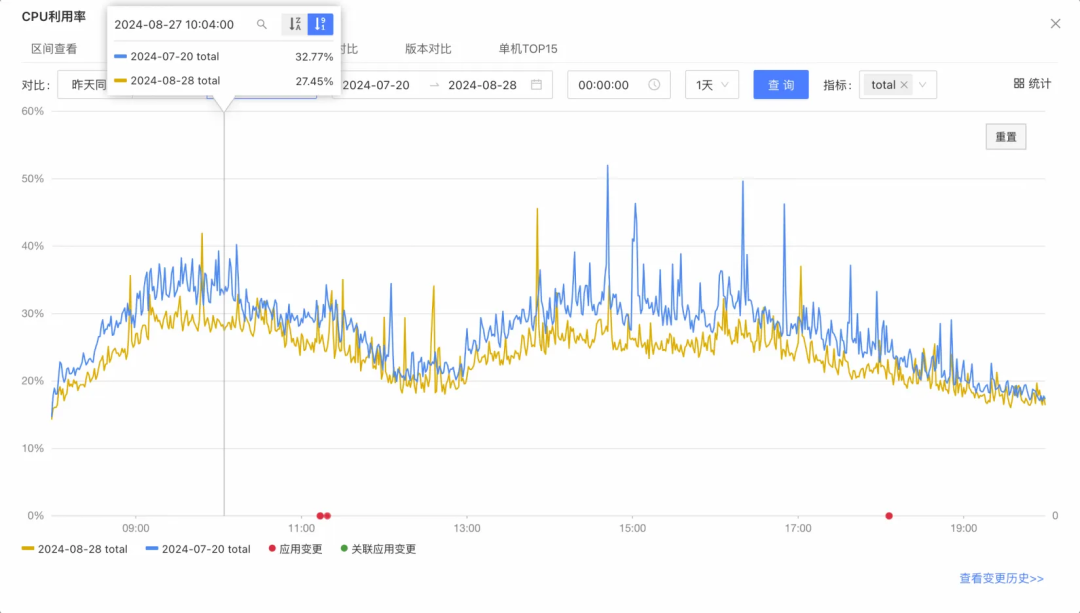Image resolution: width=1080 pixels, height=613 pixels.
Task: Click the 50% y-axis label
Action: pyautogui.click(x=32, y=178)
